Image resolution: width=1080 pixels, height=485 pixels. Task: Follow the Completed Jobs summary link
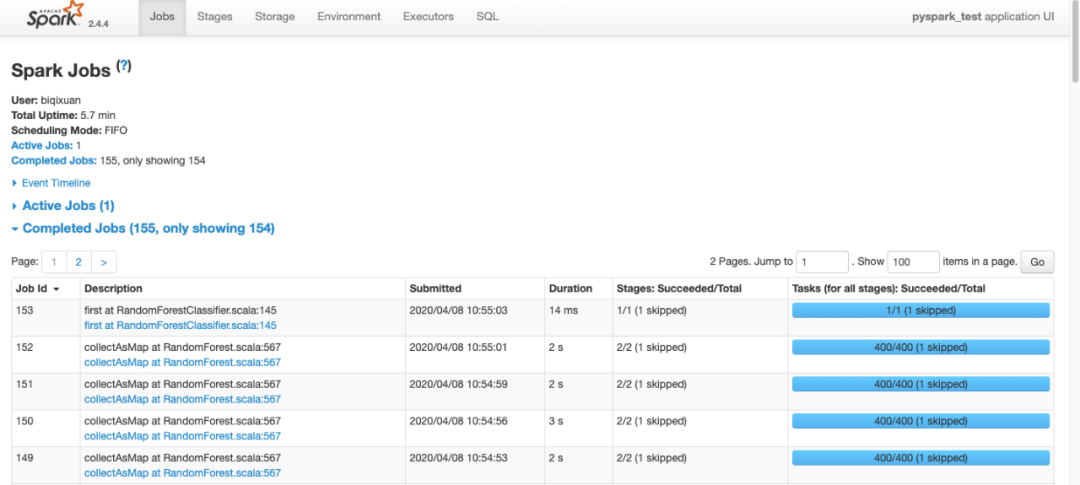(x=54, y=161)
